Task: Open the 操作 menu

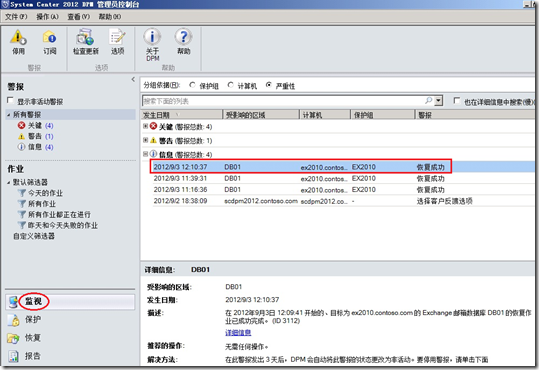Action: [47, 17]
